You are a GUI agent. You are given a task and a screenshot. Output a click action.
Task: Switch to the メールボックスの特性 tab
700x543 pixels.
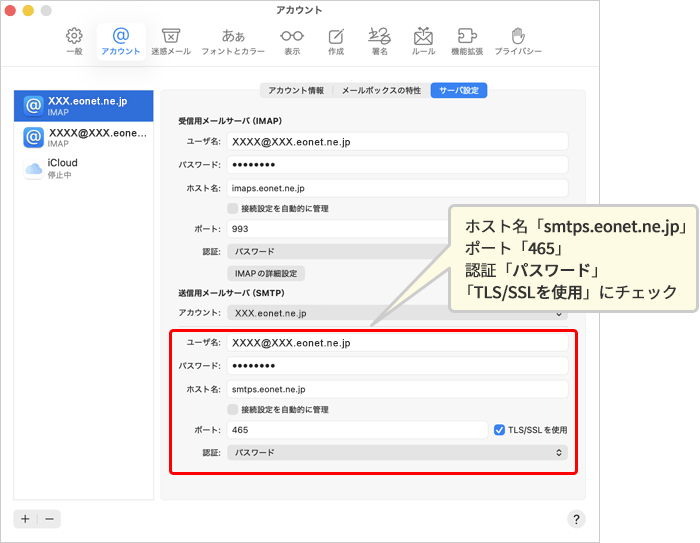(x=381, y=90)
